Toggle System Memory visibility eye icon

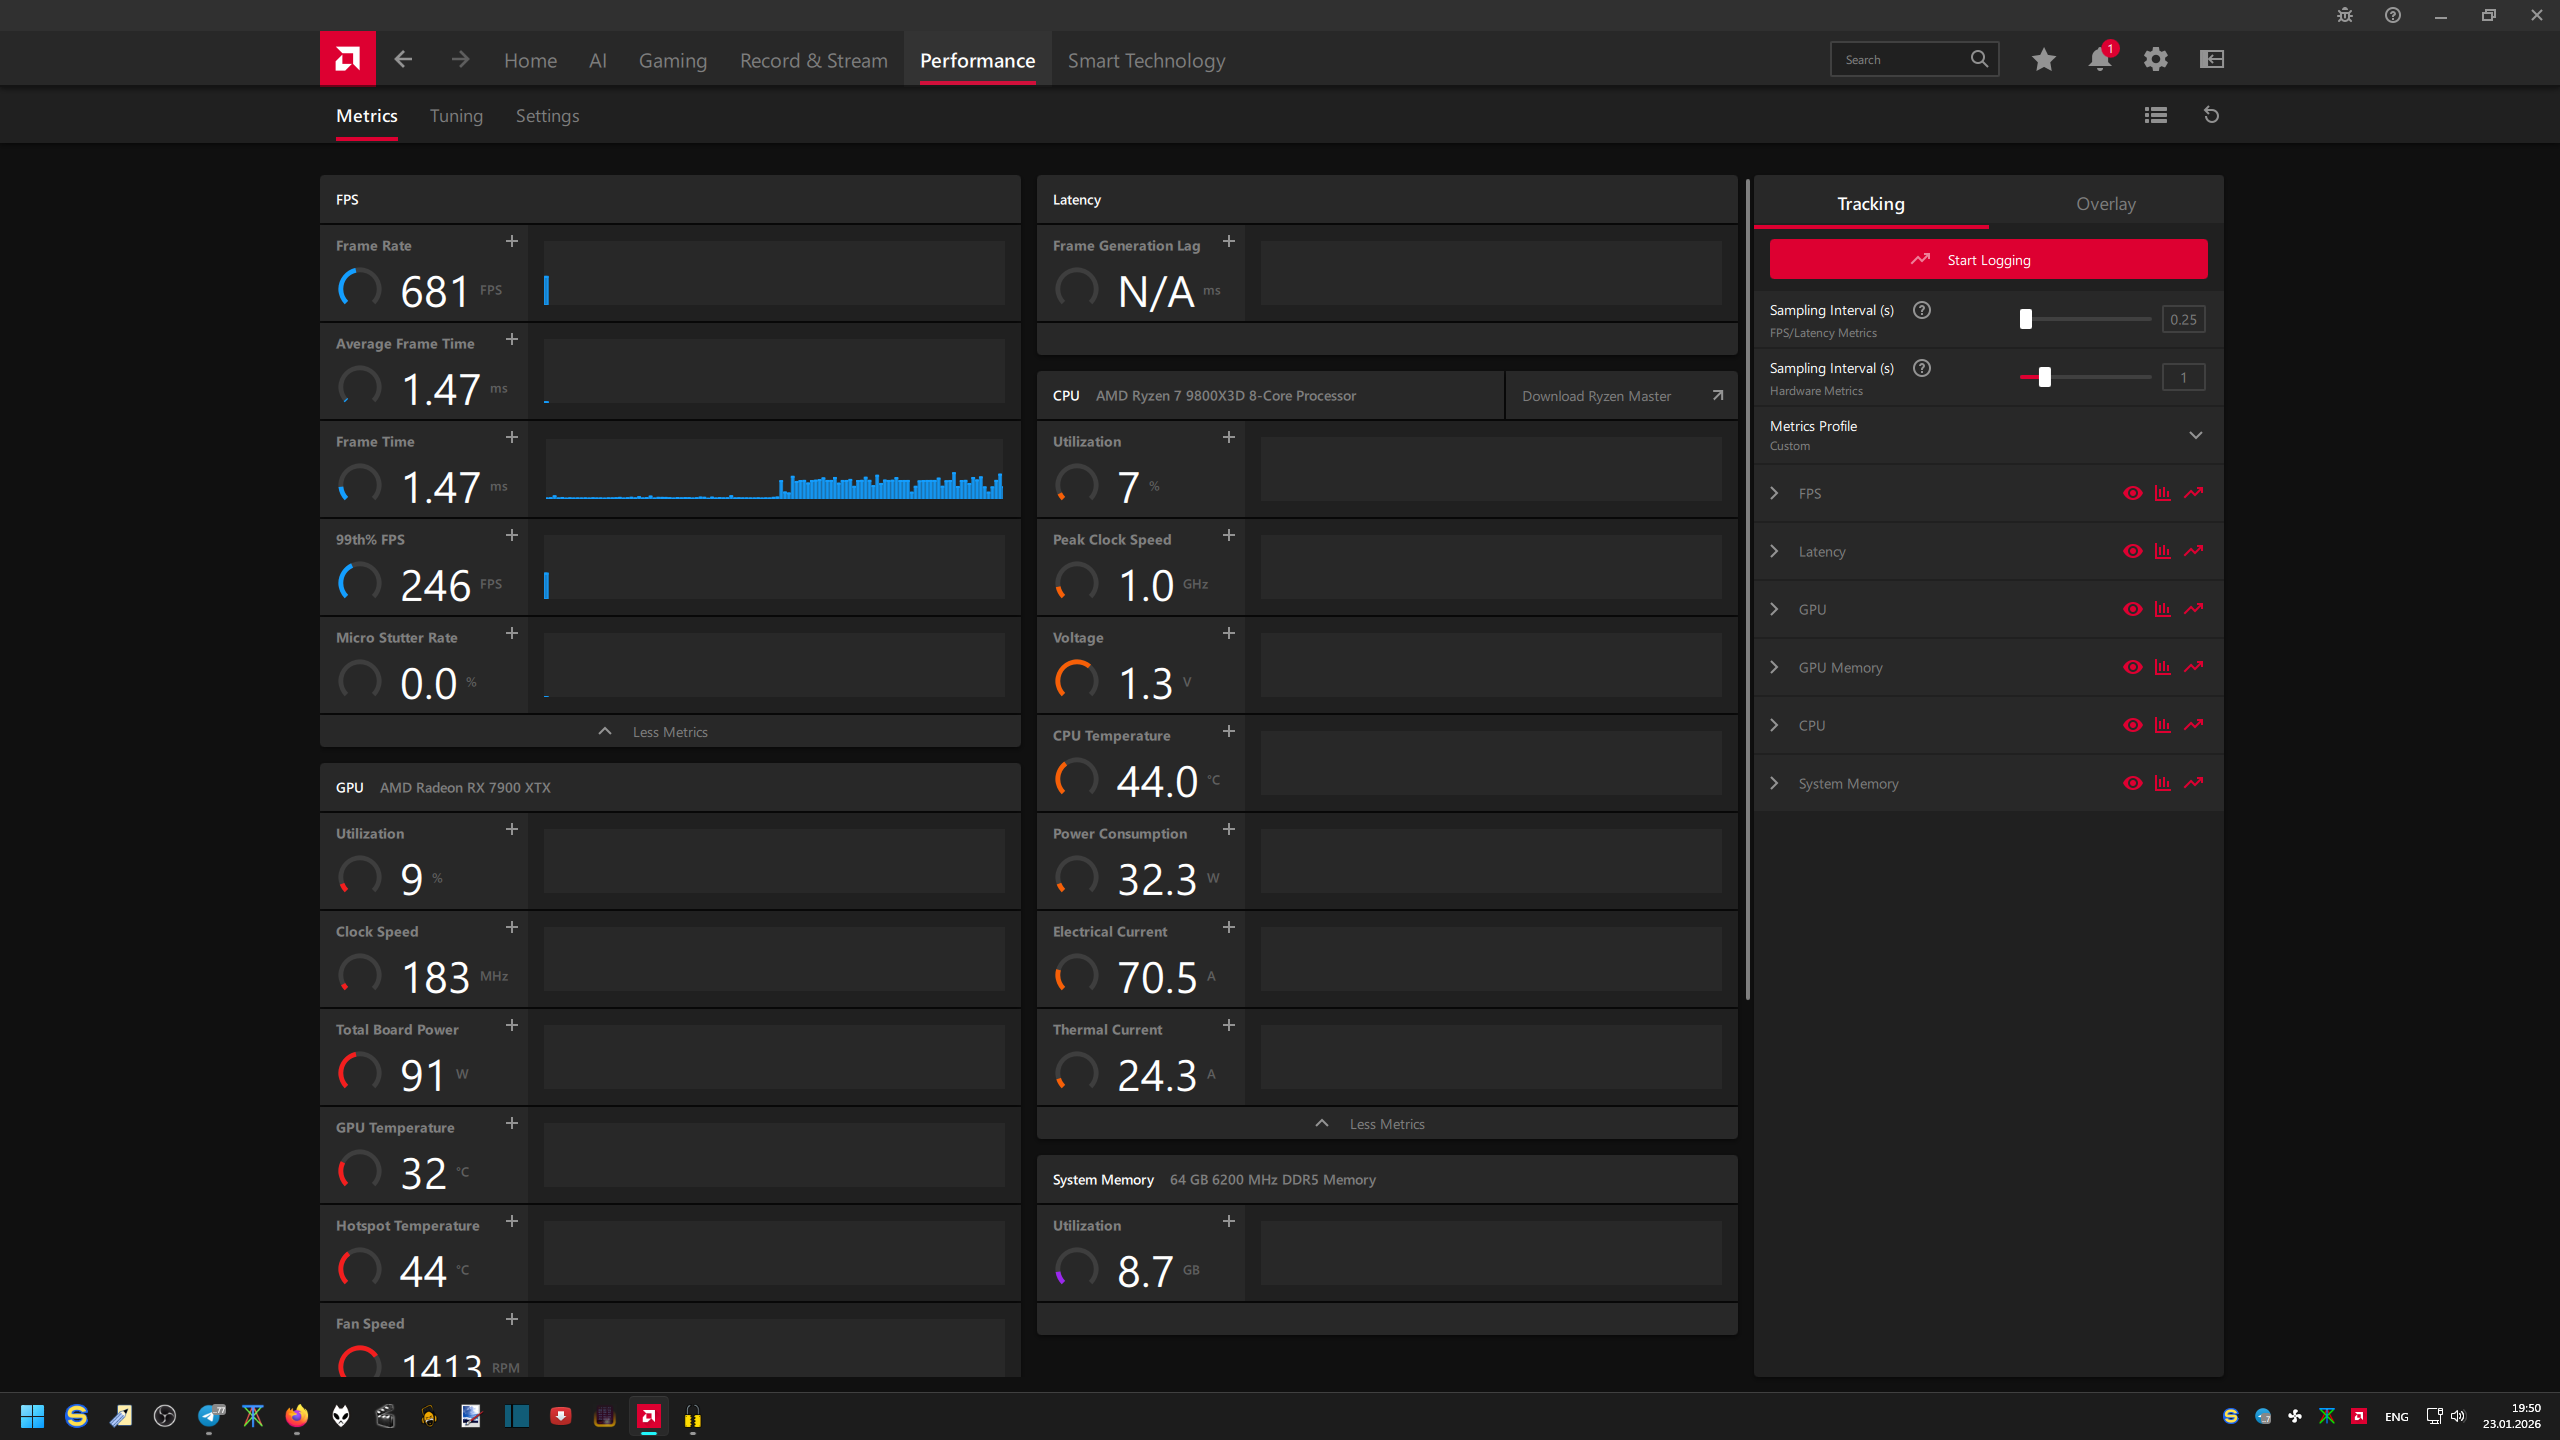(x=2132, y=783)
